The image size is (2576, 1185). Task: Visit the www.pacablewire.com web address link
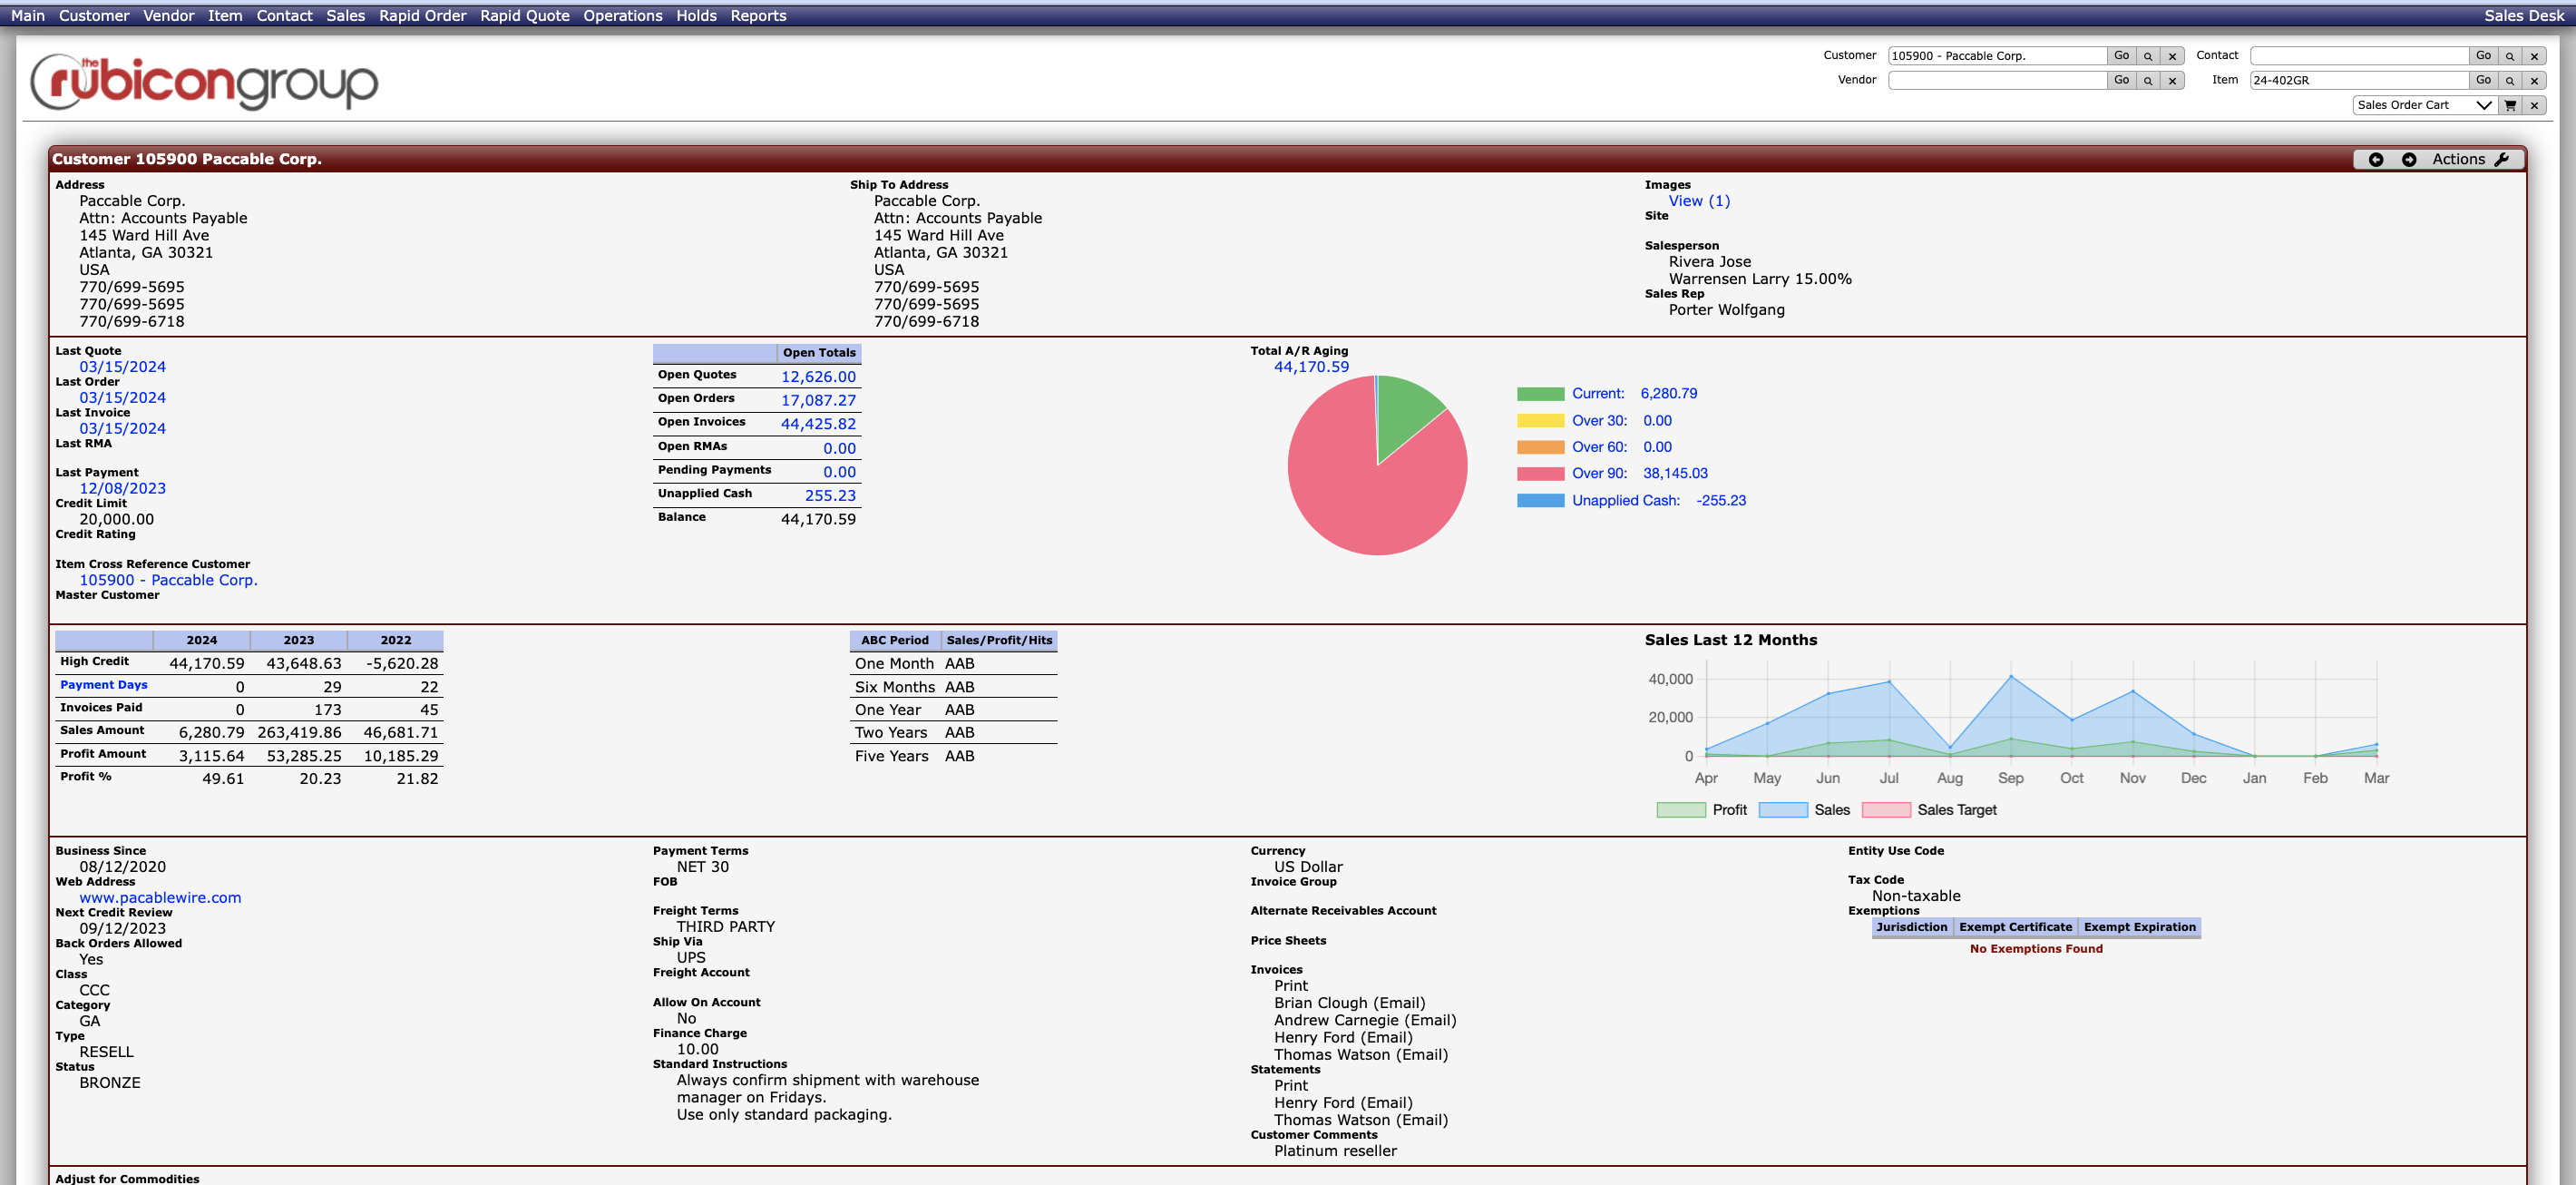coord(160,897)
